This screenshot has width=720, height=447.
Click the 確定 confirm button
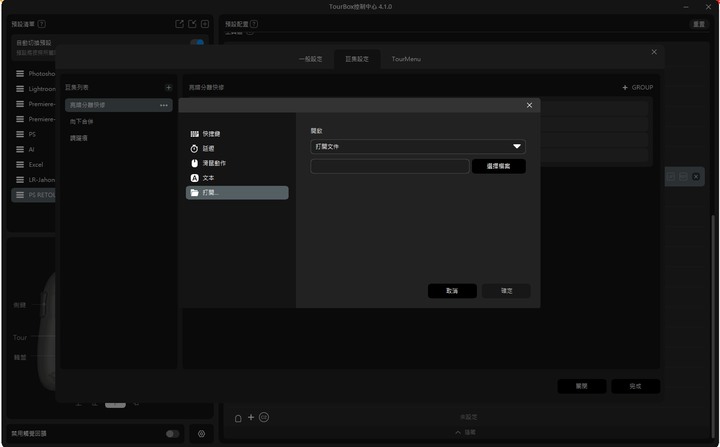[506, 291]
